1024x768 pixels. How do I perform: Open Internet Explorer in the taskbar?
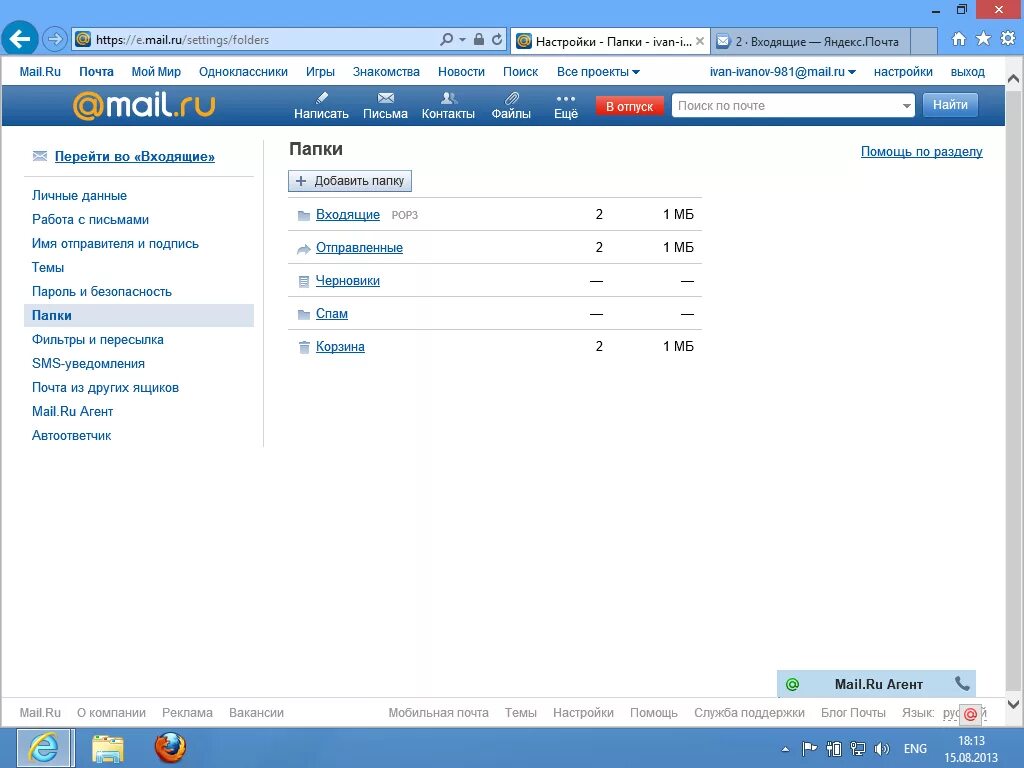tap(44, 748)
